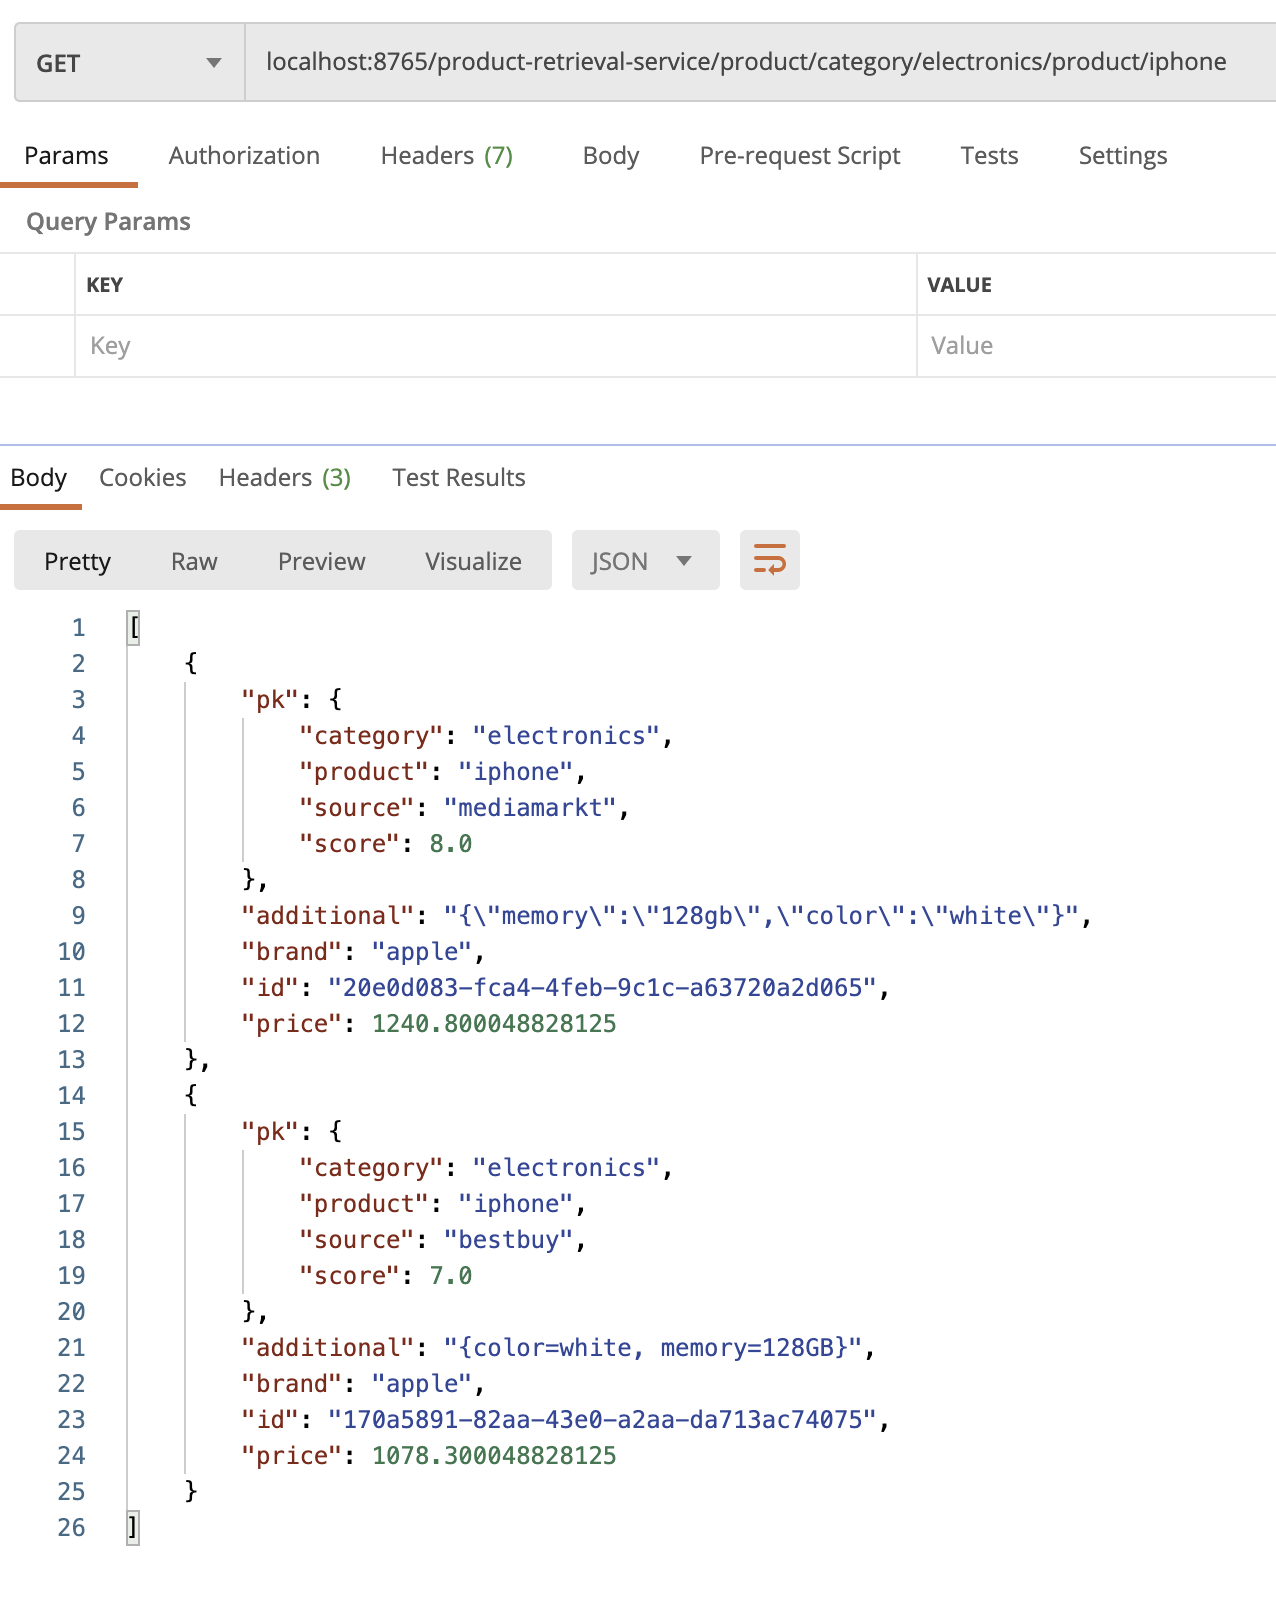The width and height of the screenshot is (1276, 1602).
Task: Open the request Headers (7) tab
Action: point(446,156)
